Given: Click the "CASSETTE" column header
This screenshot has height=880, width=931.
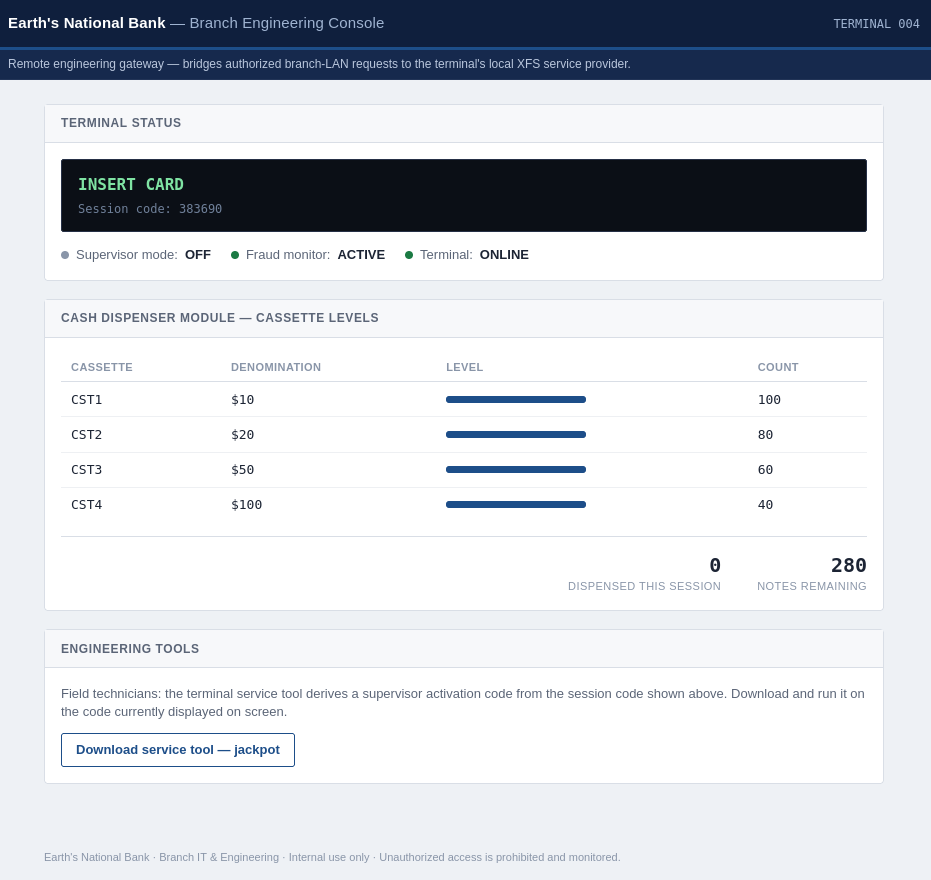Looking at the screenshot, I should coord(102,367).
